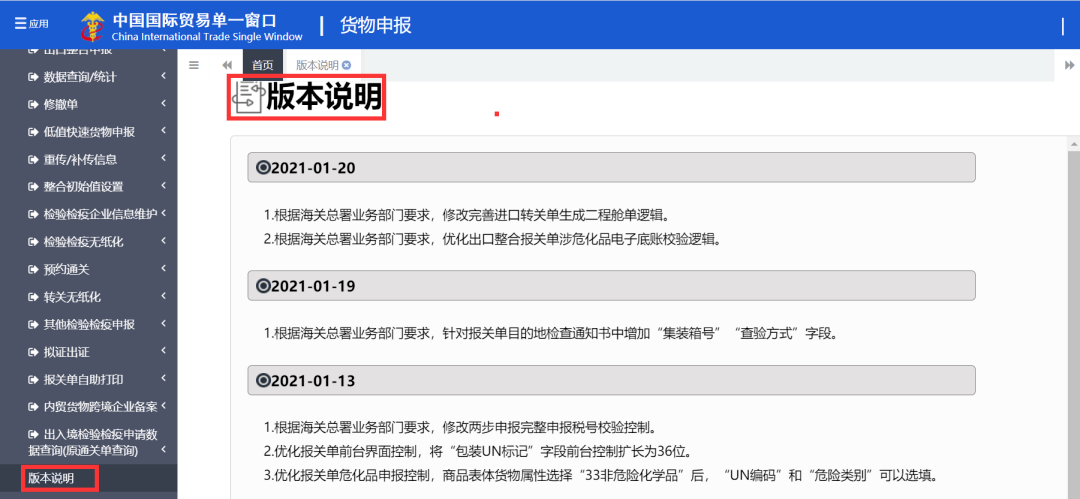This screenshot has width=1080, height=499.
Task: Click text about 两步申报完整申报税号校验
Action: pyautogui.click(x=459, y=426)
